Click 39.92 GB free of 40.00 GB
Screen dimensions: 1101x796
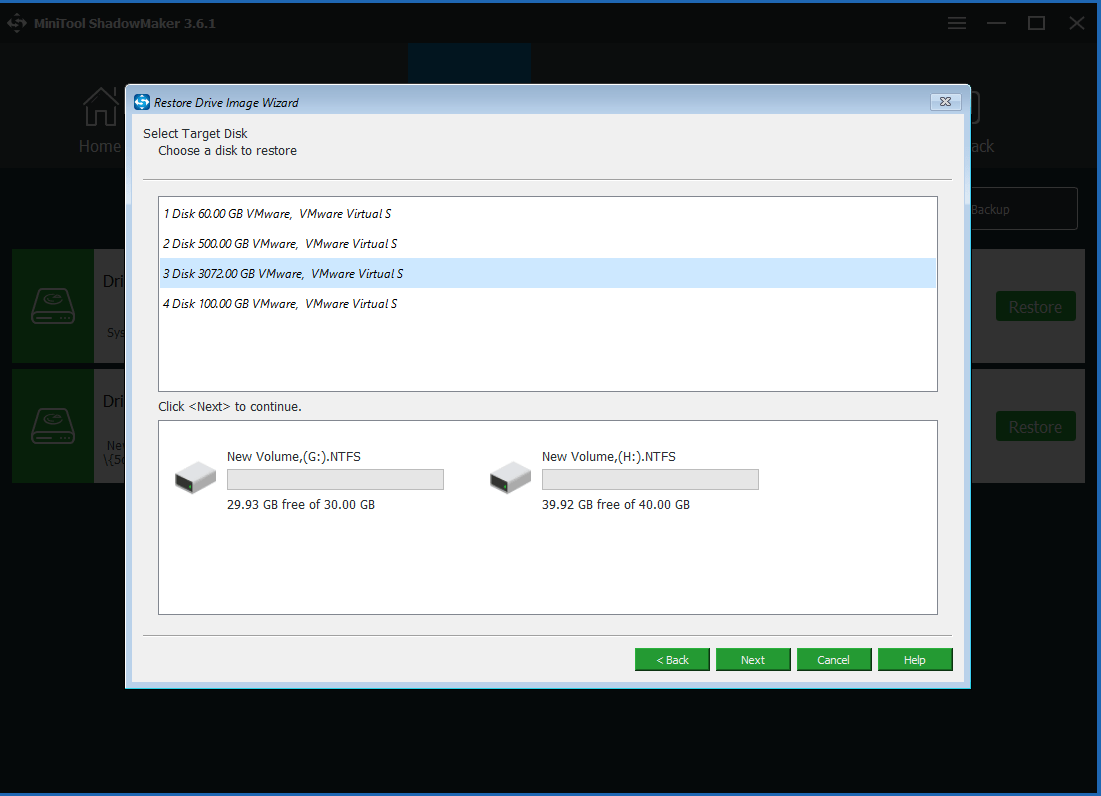pyautogui.click(x=616, y=505)
